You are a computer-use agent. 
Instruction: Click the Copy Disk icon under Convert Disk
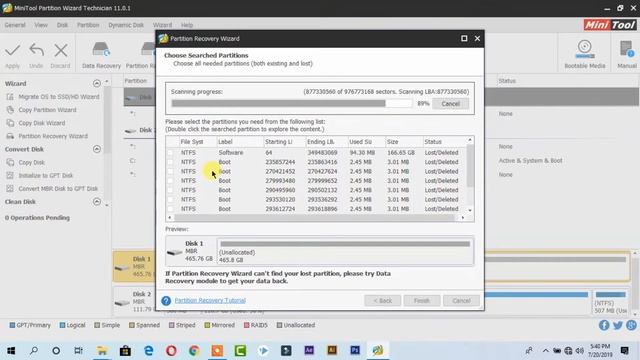[x=10, y=162]
